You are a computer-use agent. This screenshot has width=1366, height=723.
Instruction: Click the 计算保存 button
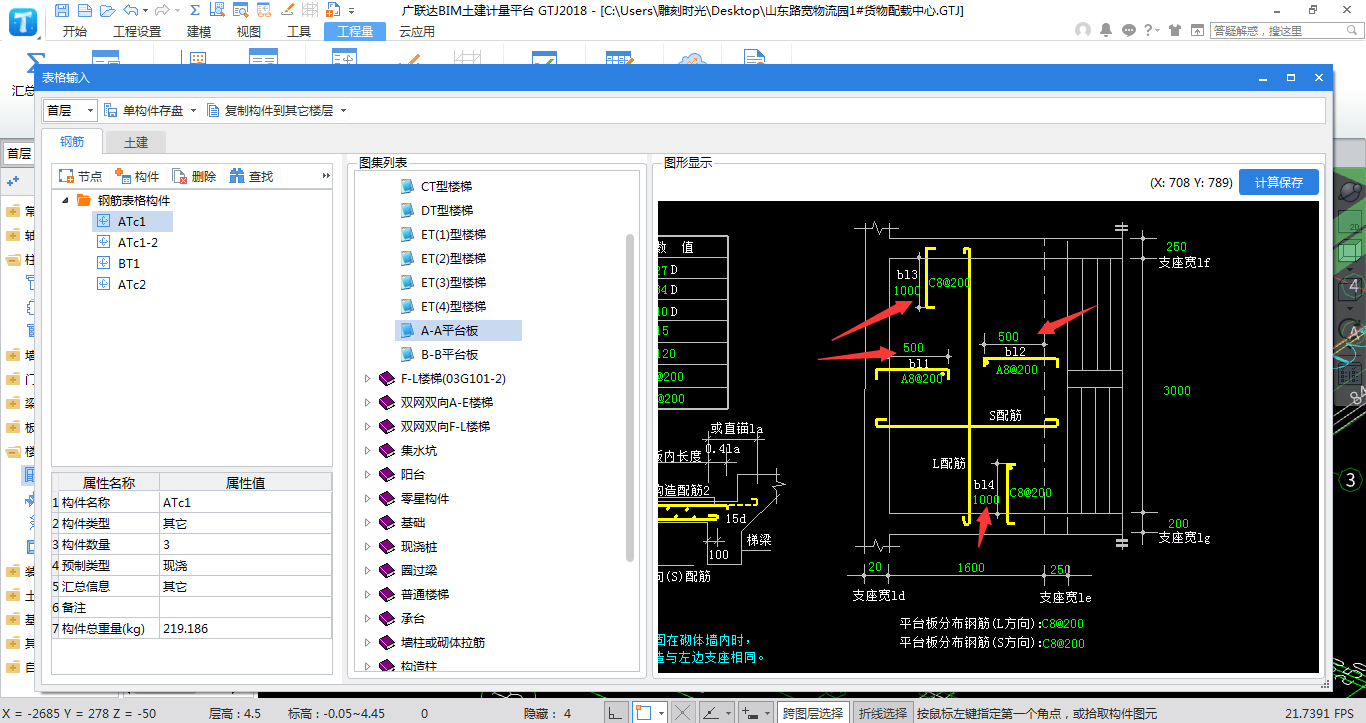click(x=1279, y=182)
